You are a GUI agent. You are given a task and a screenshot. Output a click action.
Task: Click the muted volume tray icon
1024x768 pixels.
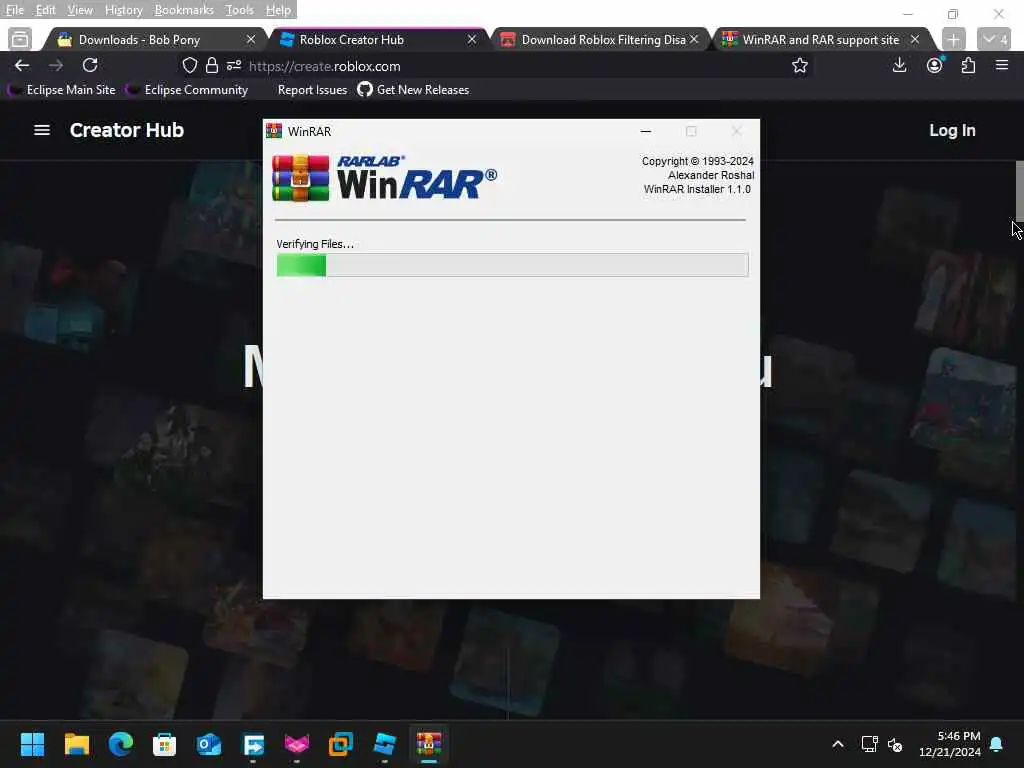point(895,744)
